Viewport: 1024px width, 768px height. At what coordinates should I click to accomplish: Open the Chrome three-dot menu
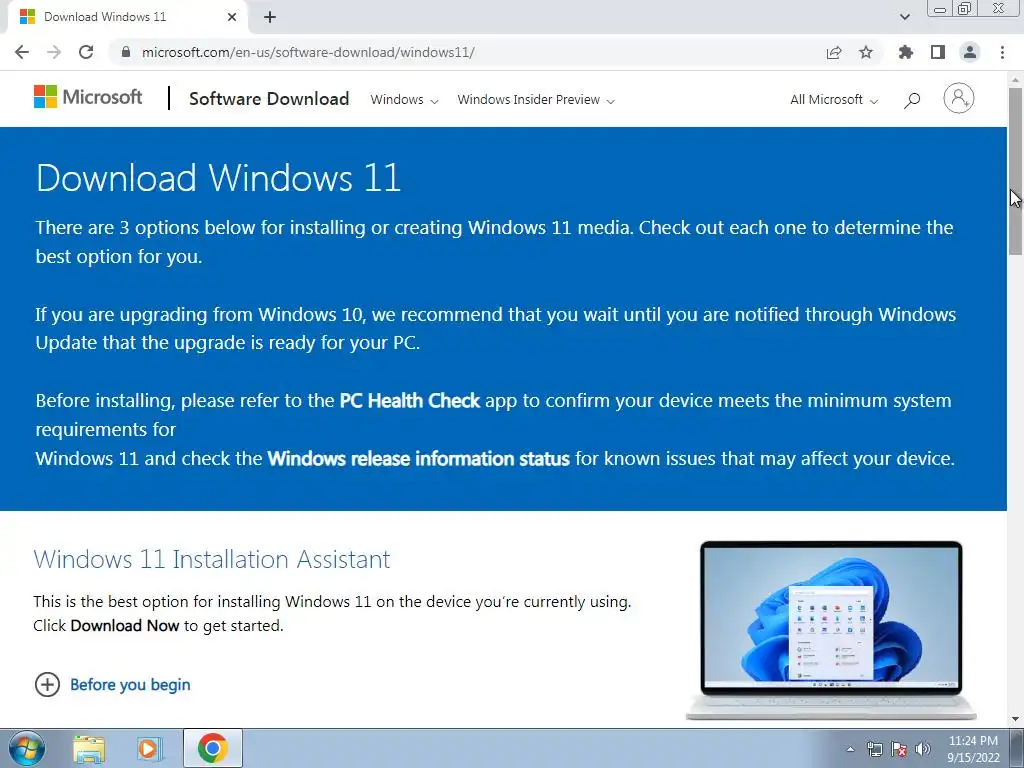[1002, 52]
